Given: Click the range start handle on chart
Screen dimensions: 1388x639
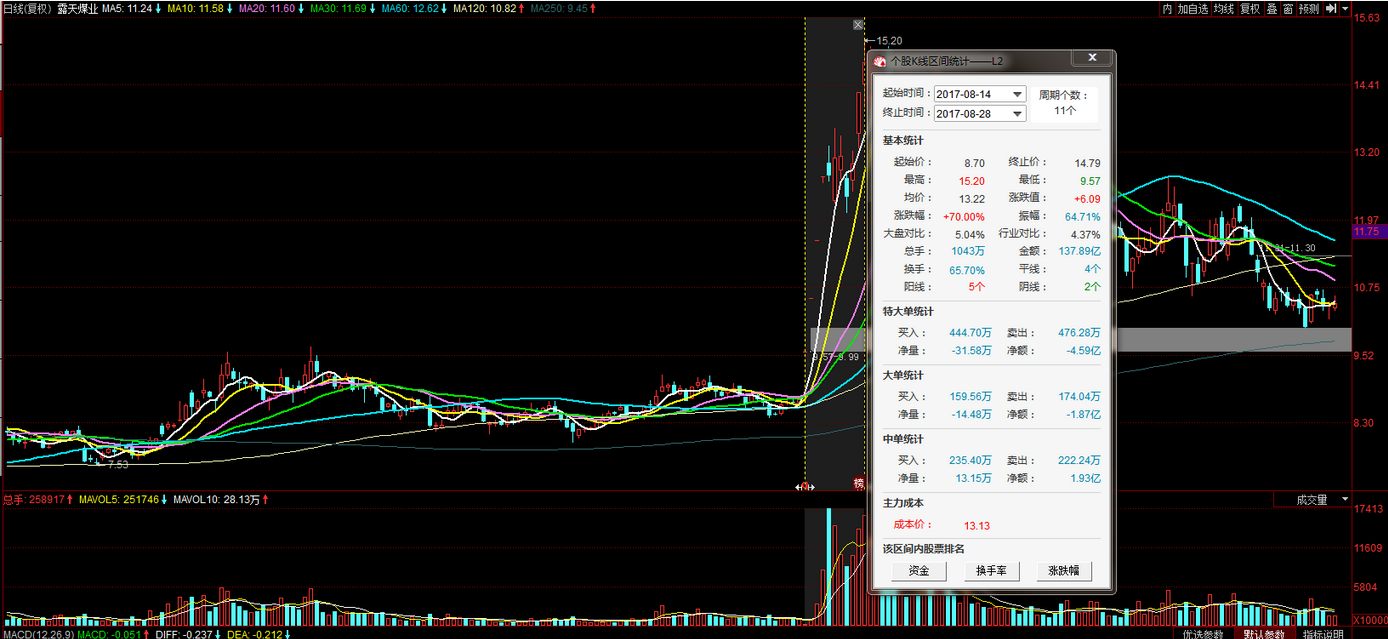Looking at the screenshot, I should (x=805, y=487).
